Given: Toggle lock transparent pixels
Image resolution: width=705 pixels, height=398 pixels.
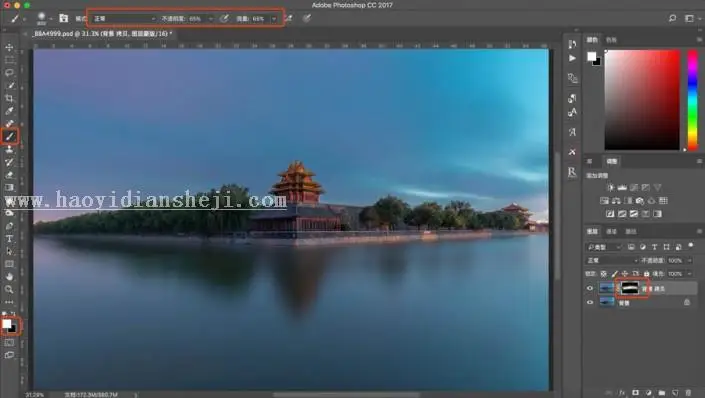Looking at the screenshot, I should tap(603, 273).
